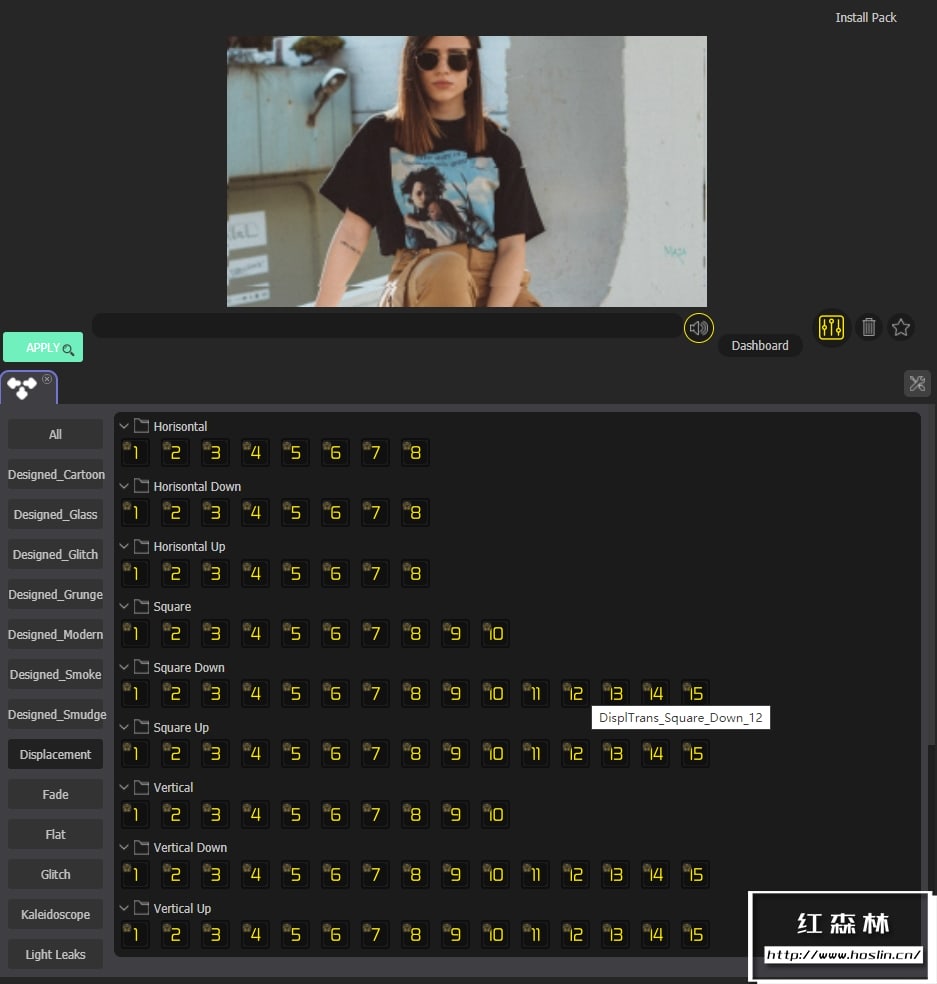Collapse the Square folder
937x984 pixels.
pyautogui.click(x=124, y=607)
